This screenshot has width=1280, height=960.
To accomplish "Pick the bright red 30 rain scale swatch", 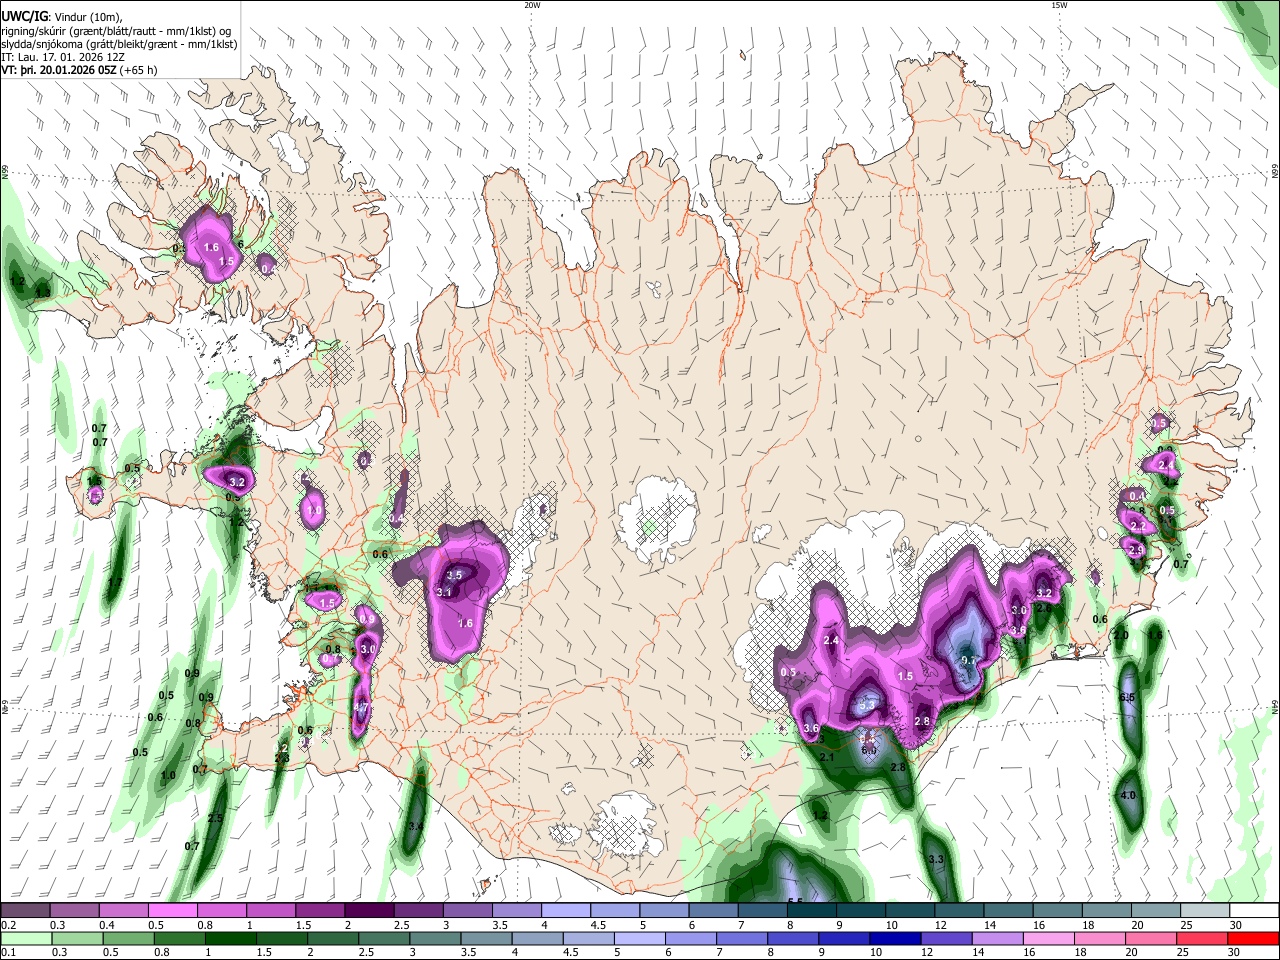I will (1253, 938).
